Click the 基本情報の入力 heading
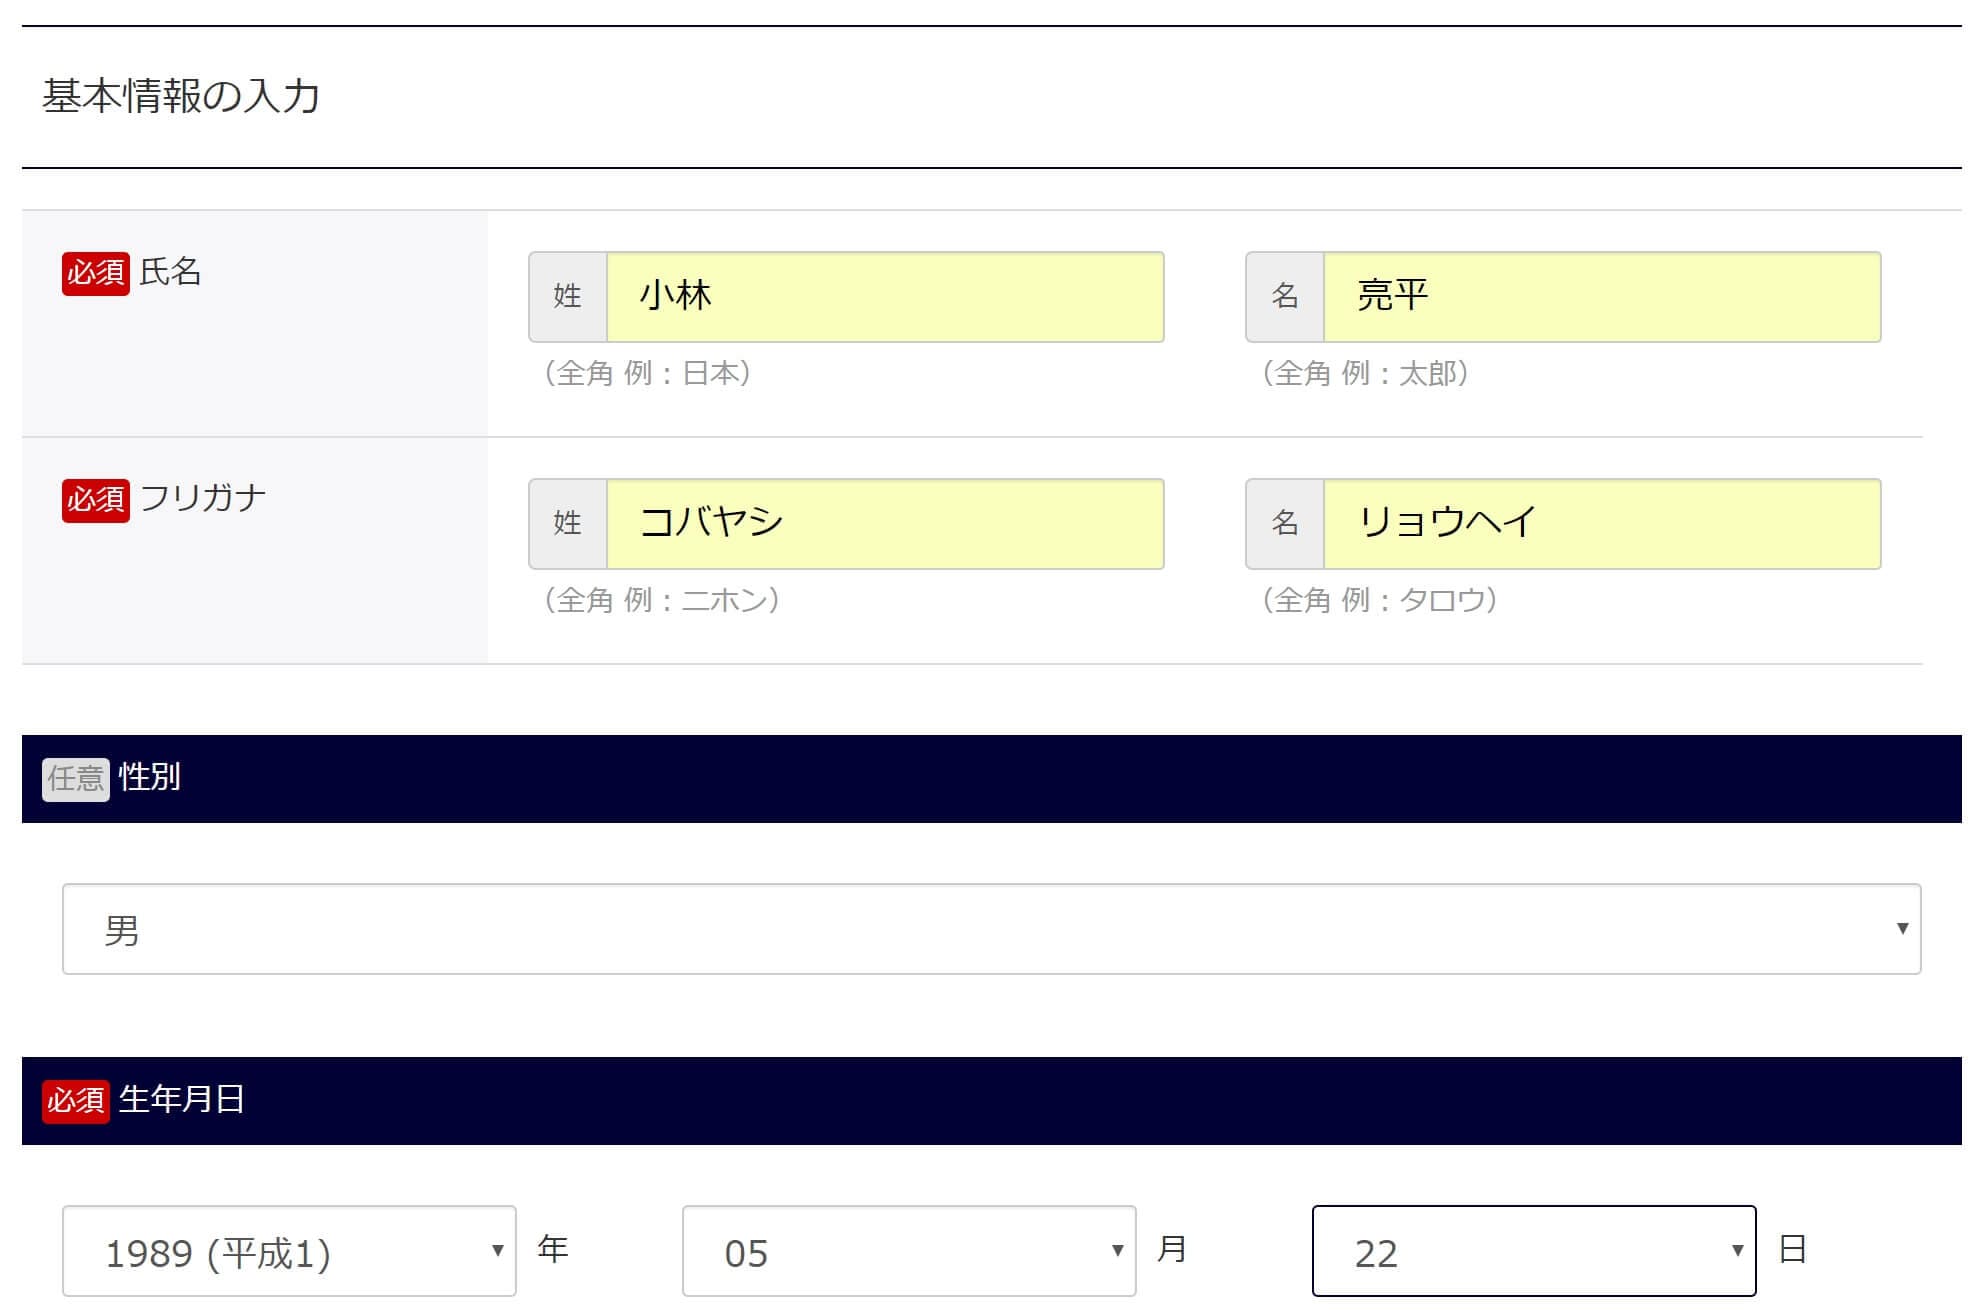 pyautogui.click(x=181, y=97)
